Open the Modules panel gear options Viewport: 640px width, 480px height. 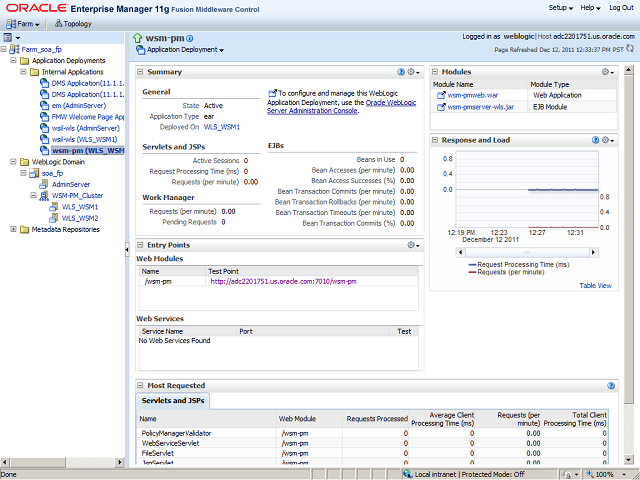608,72
